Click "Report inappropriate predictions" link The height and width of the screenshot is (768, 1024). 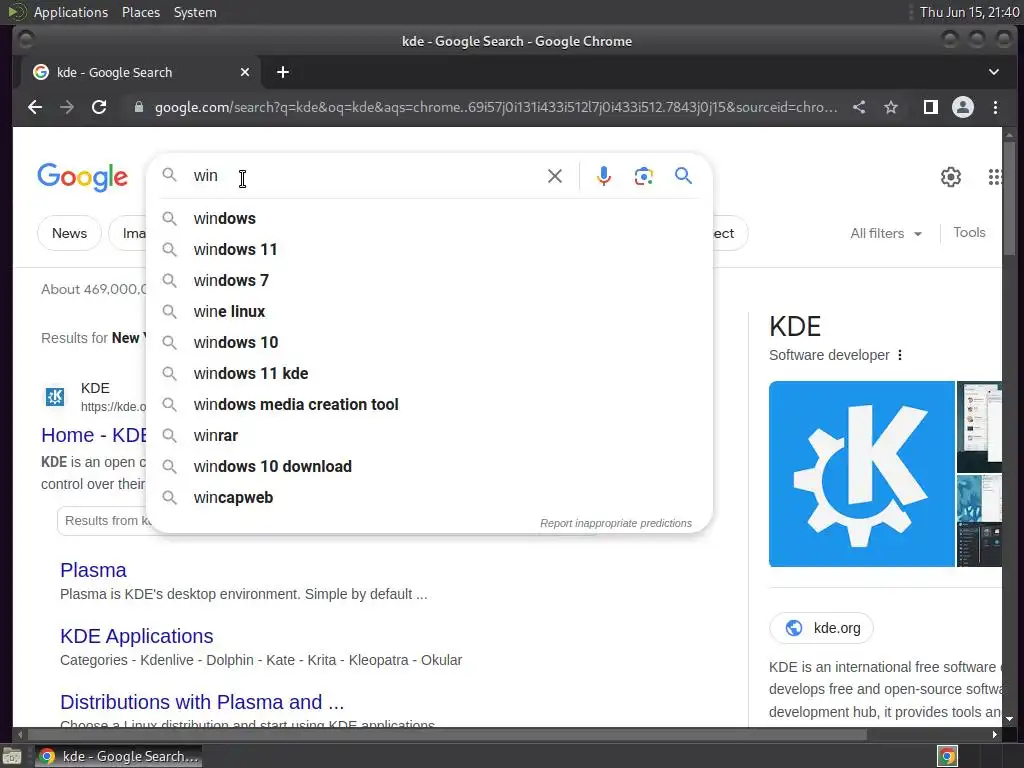click(616, 523)
